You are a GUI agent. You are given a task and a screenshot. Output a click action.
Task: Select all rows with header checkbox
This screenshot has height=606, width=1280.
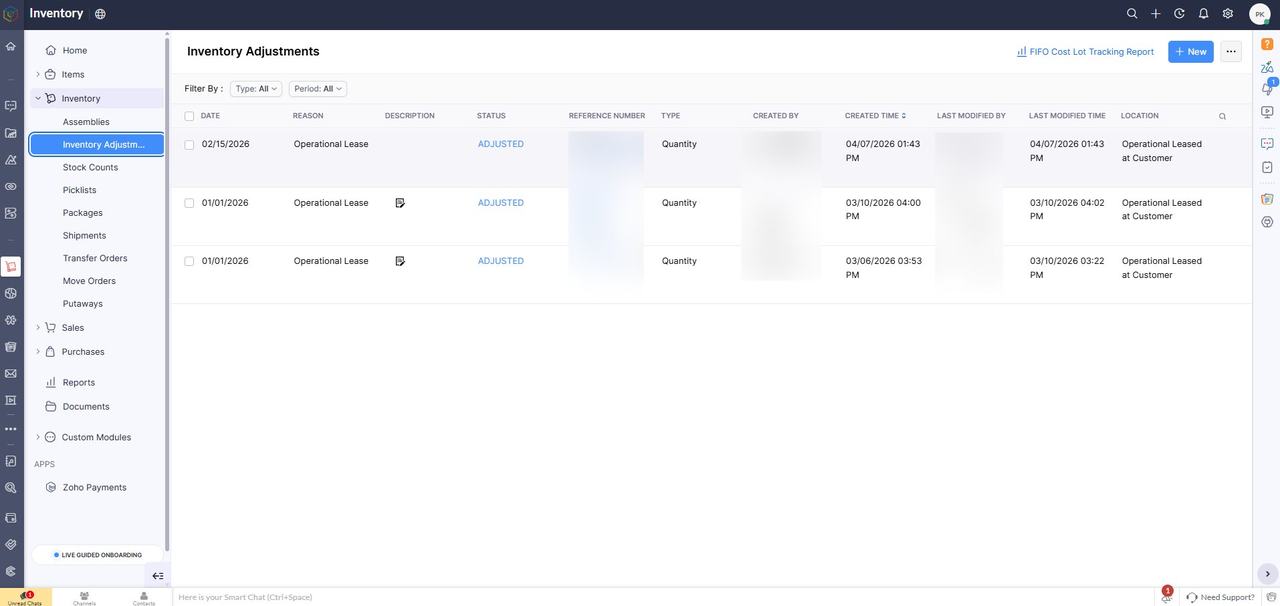(189, 116)
